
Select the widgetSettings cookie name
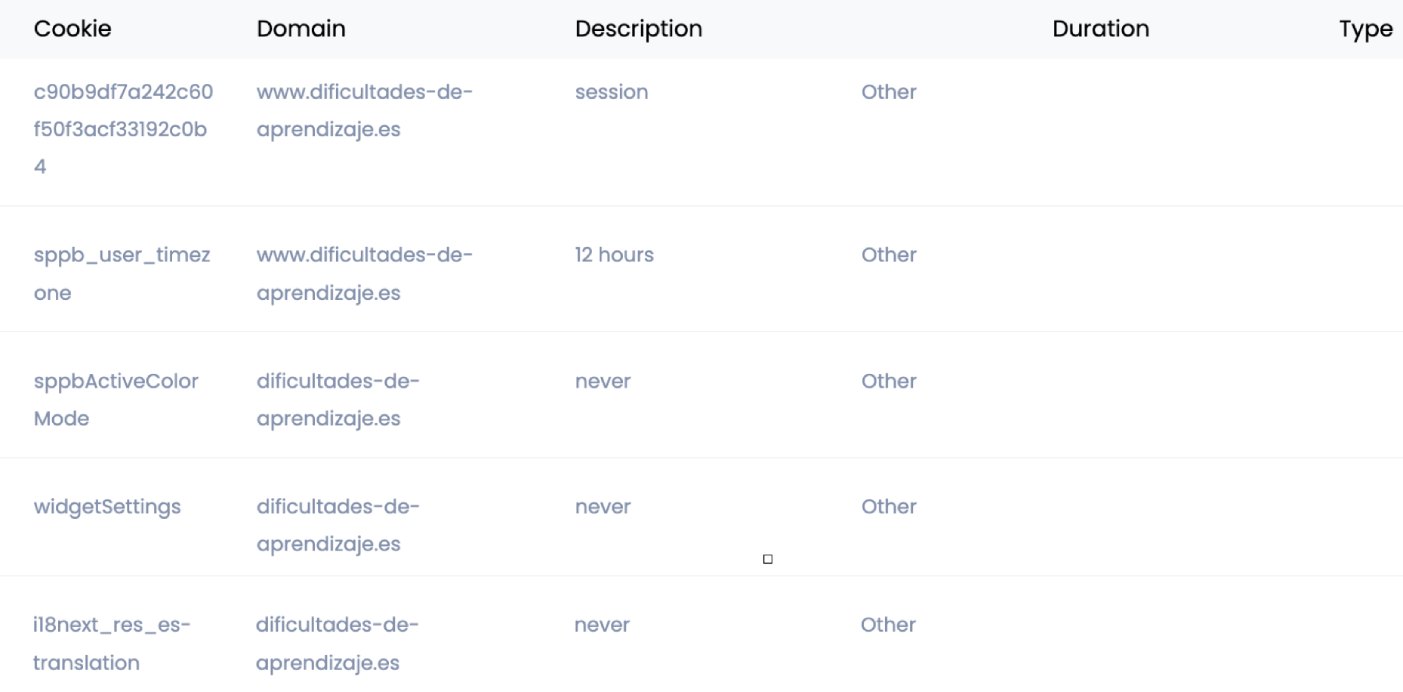pyautogui.click(x=107, y=507)
